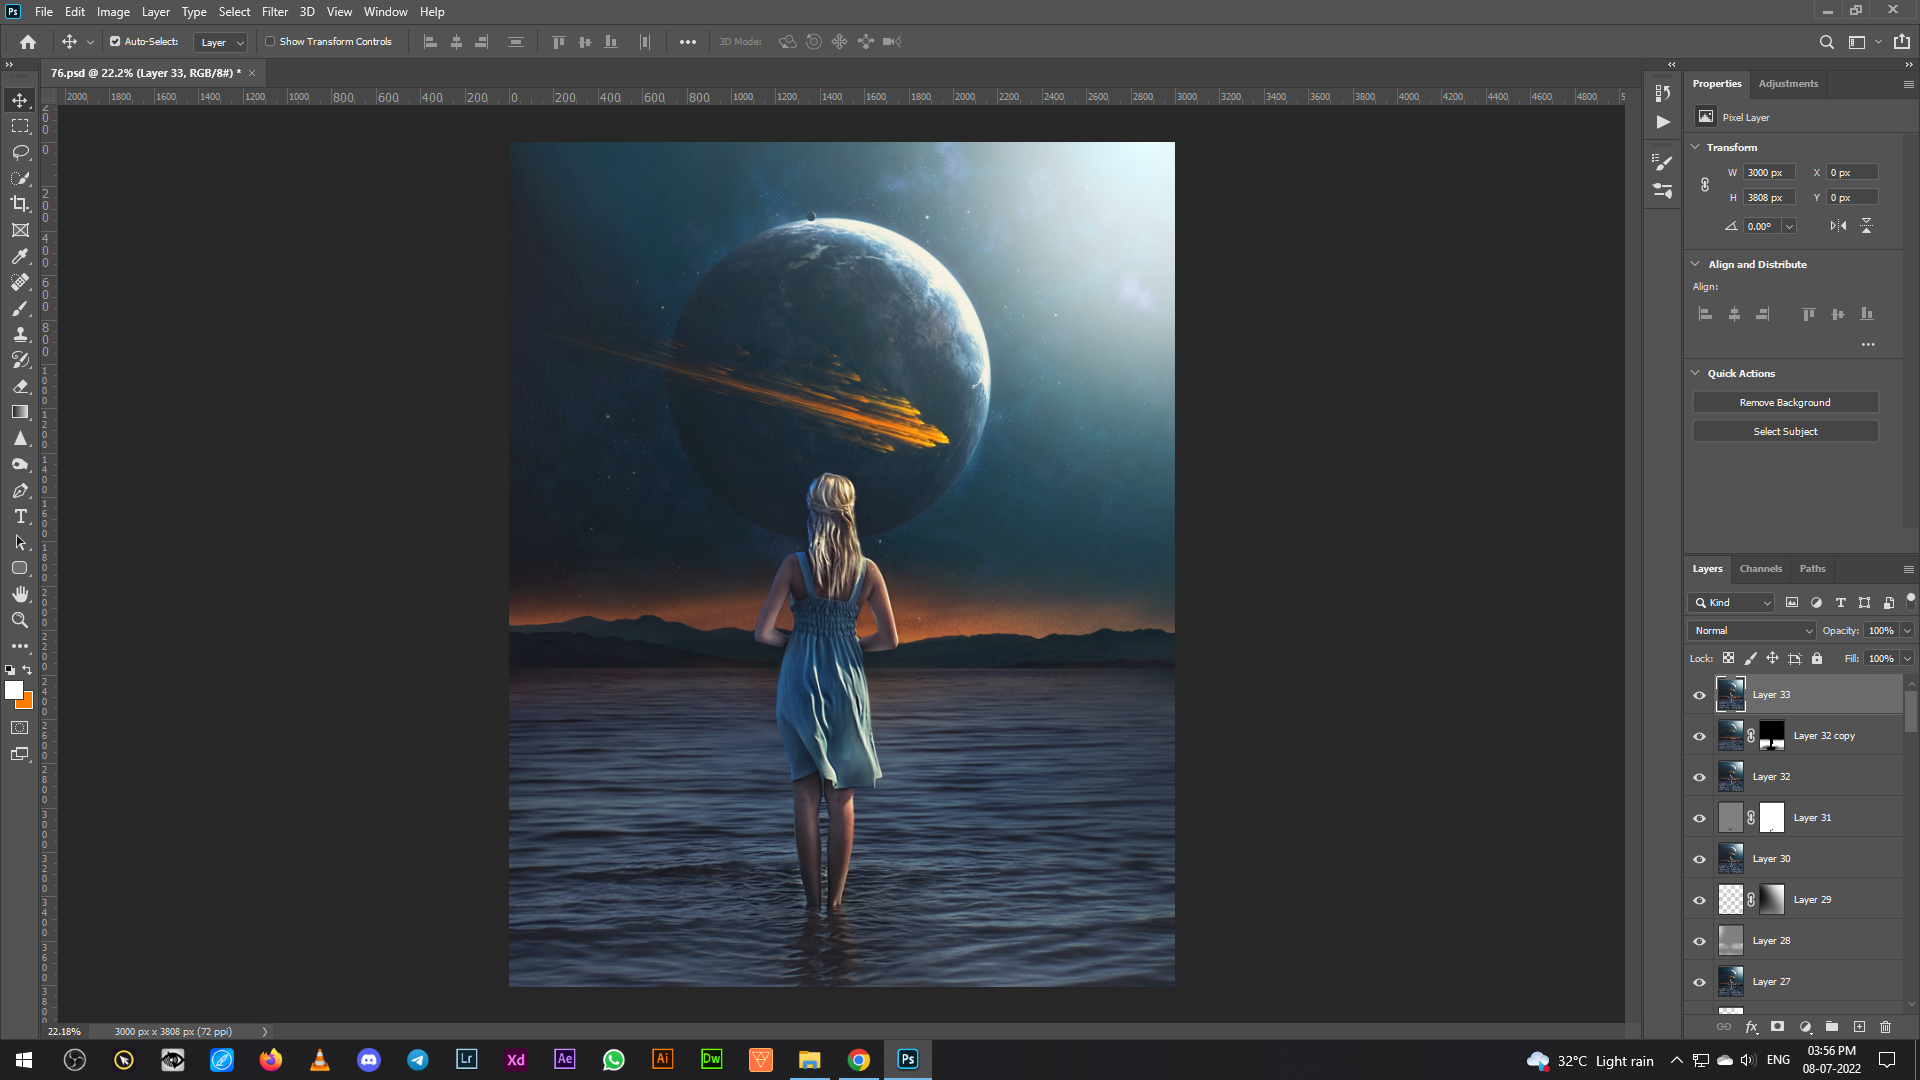Open the Filter menu
1920x1080 pixels.
[x=275, y=12]
